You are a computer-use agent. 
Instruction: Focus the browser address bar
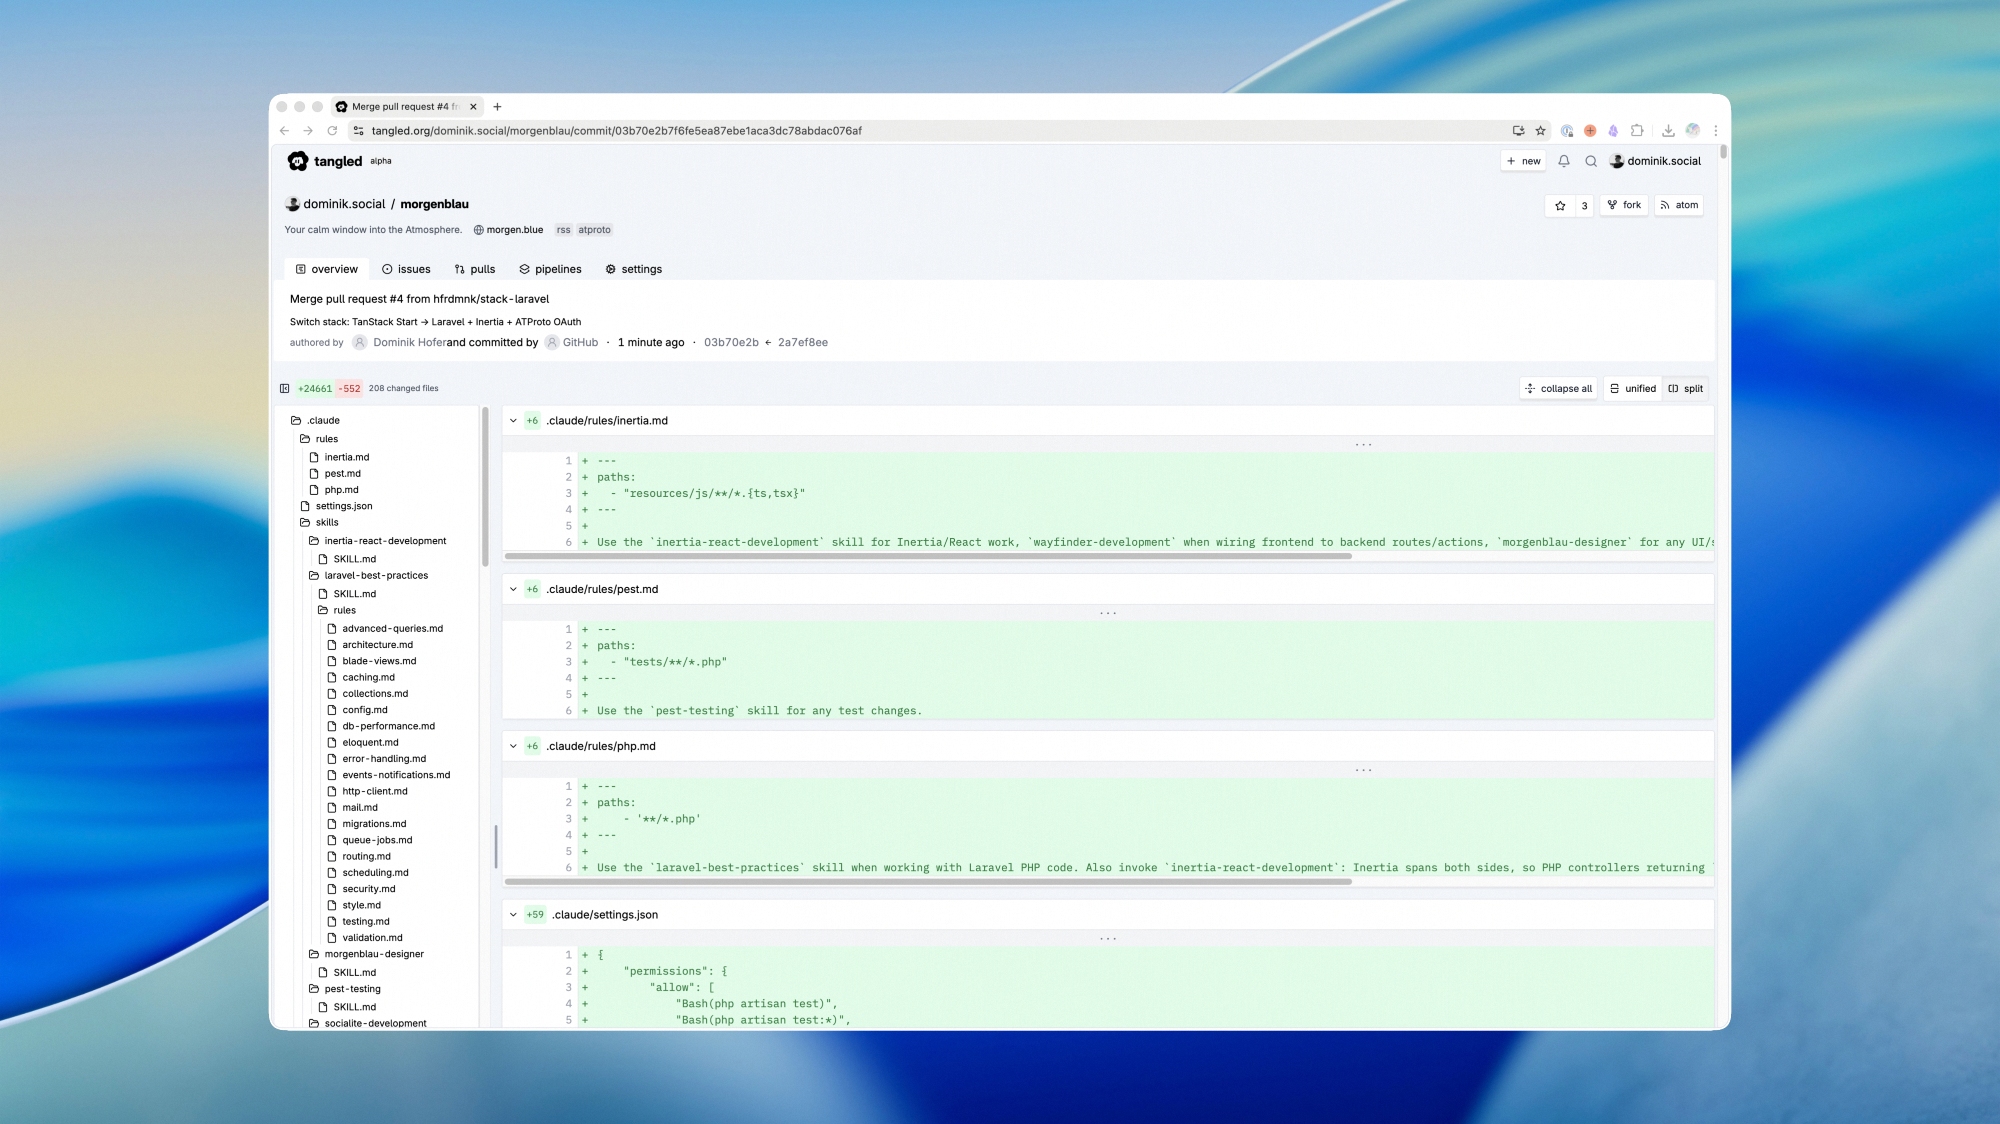click(x=930, y=131)
